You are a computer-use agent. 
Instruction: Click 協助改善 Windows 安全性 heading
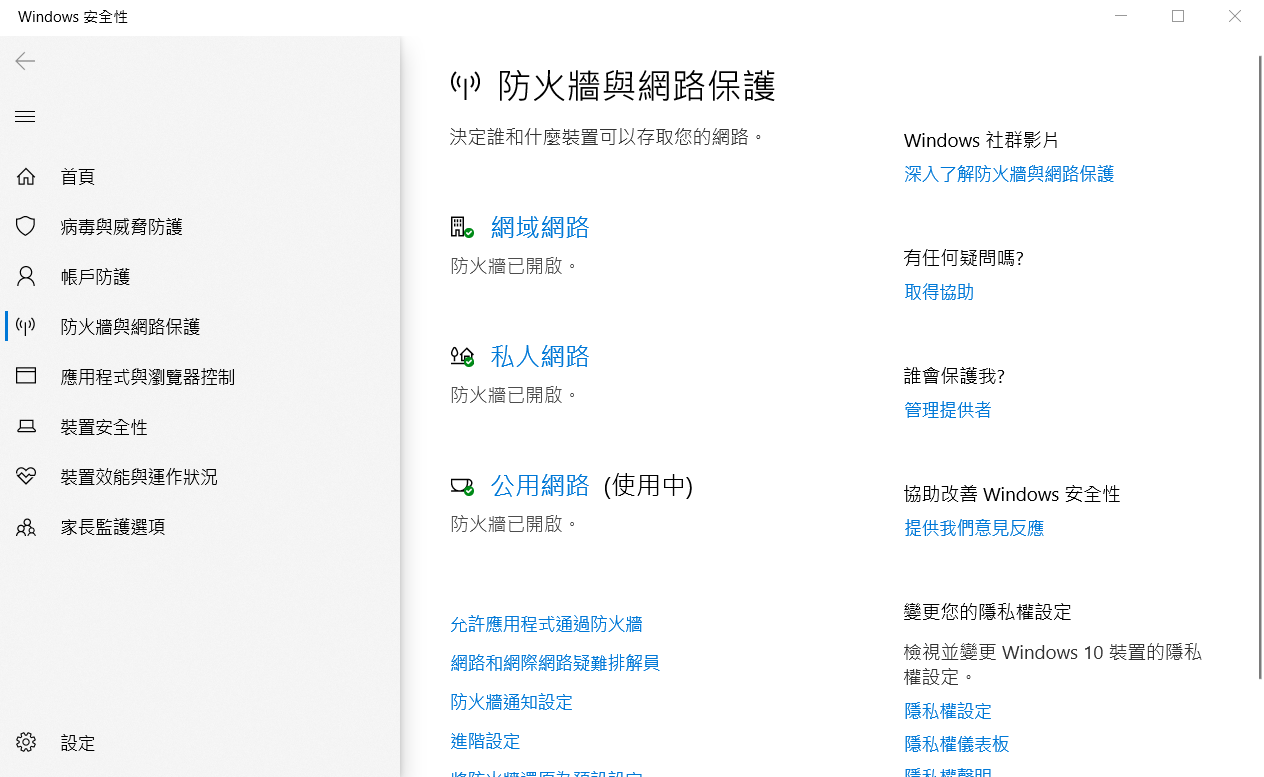1012,494
